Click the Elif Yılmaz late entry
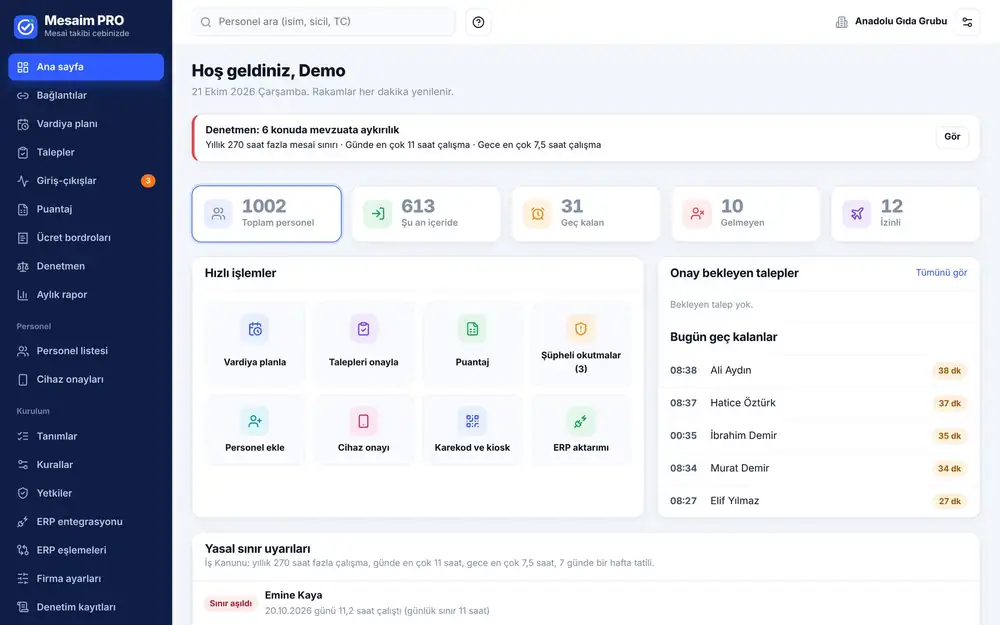1000x625 pixels. [x=818, y=501]
